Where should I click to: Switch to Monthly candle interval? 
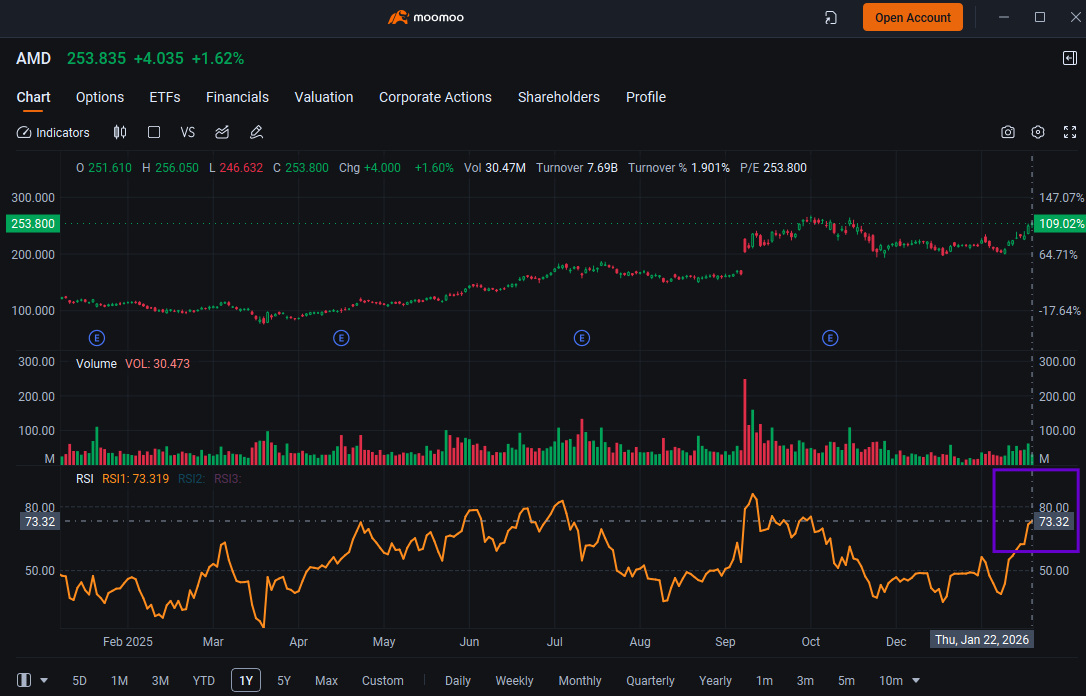580,681
